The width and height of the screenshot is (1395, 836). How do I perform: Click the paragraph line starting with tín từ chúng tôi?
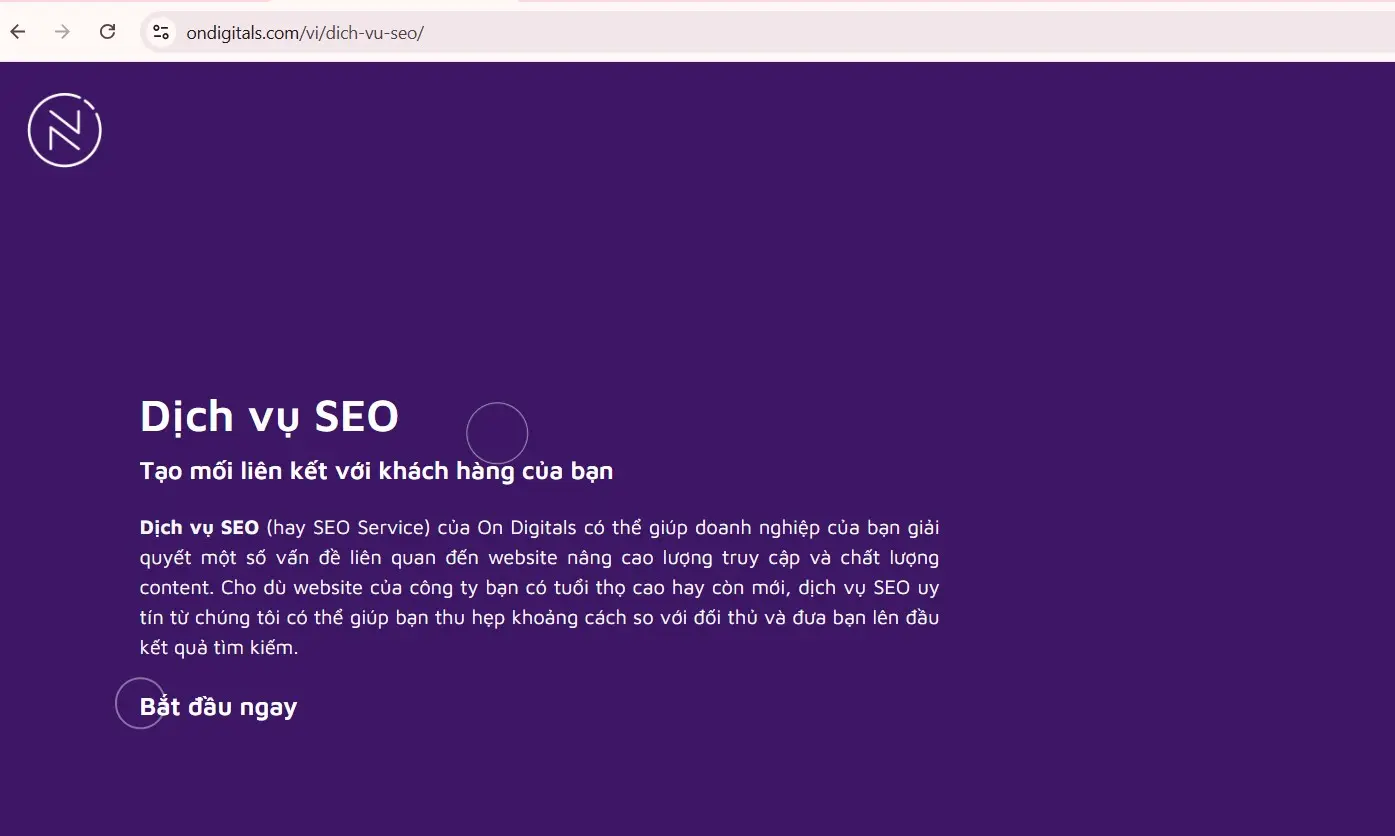click(539, 617)
